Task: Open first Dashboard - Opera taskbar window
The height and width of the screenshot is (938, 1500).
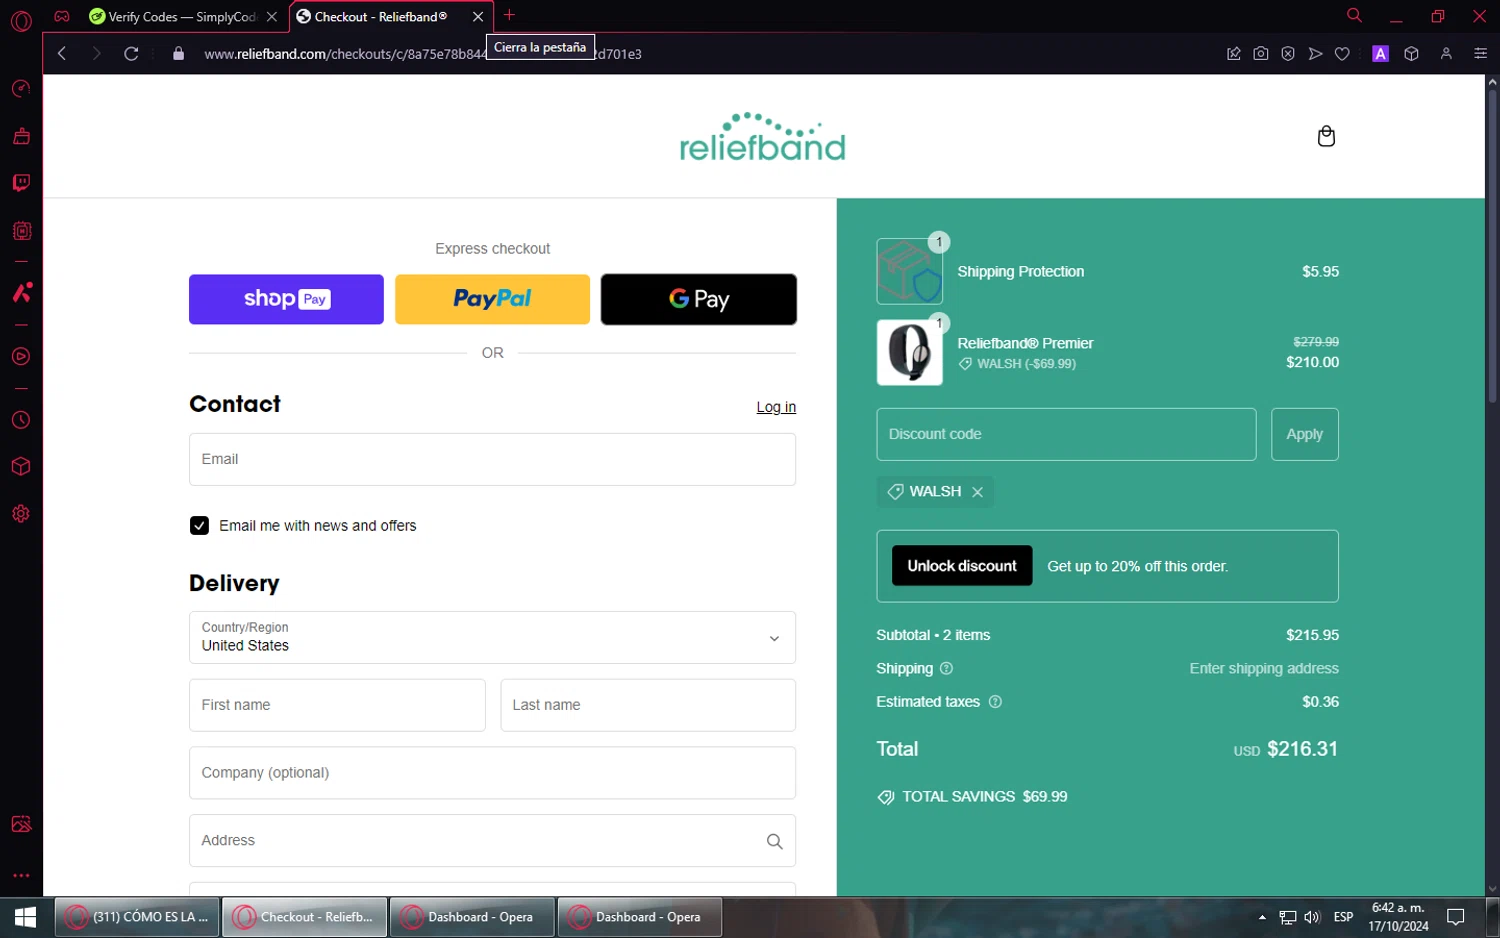Action: click(x=471, y=917)
